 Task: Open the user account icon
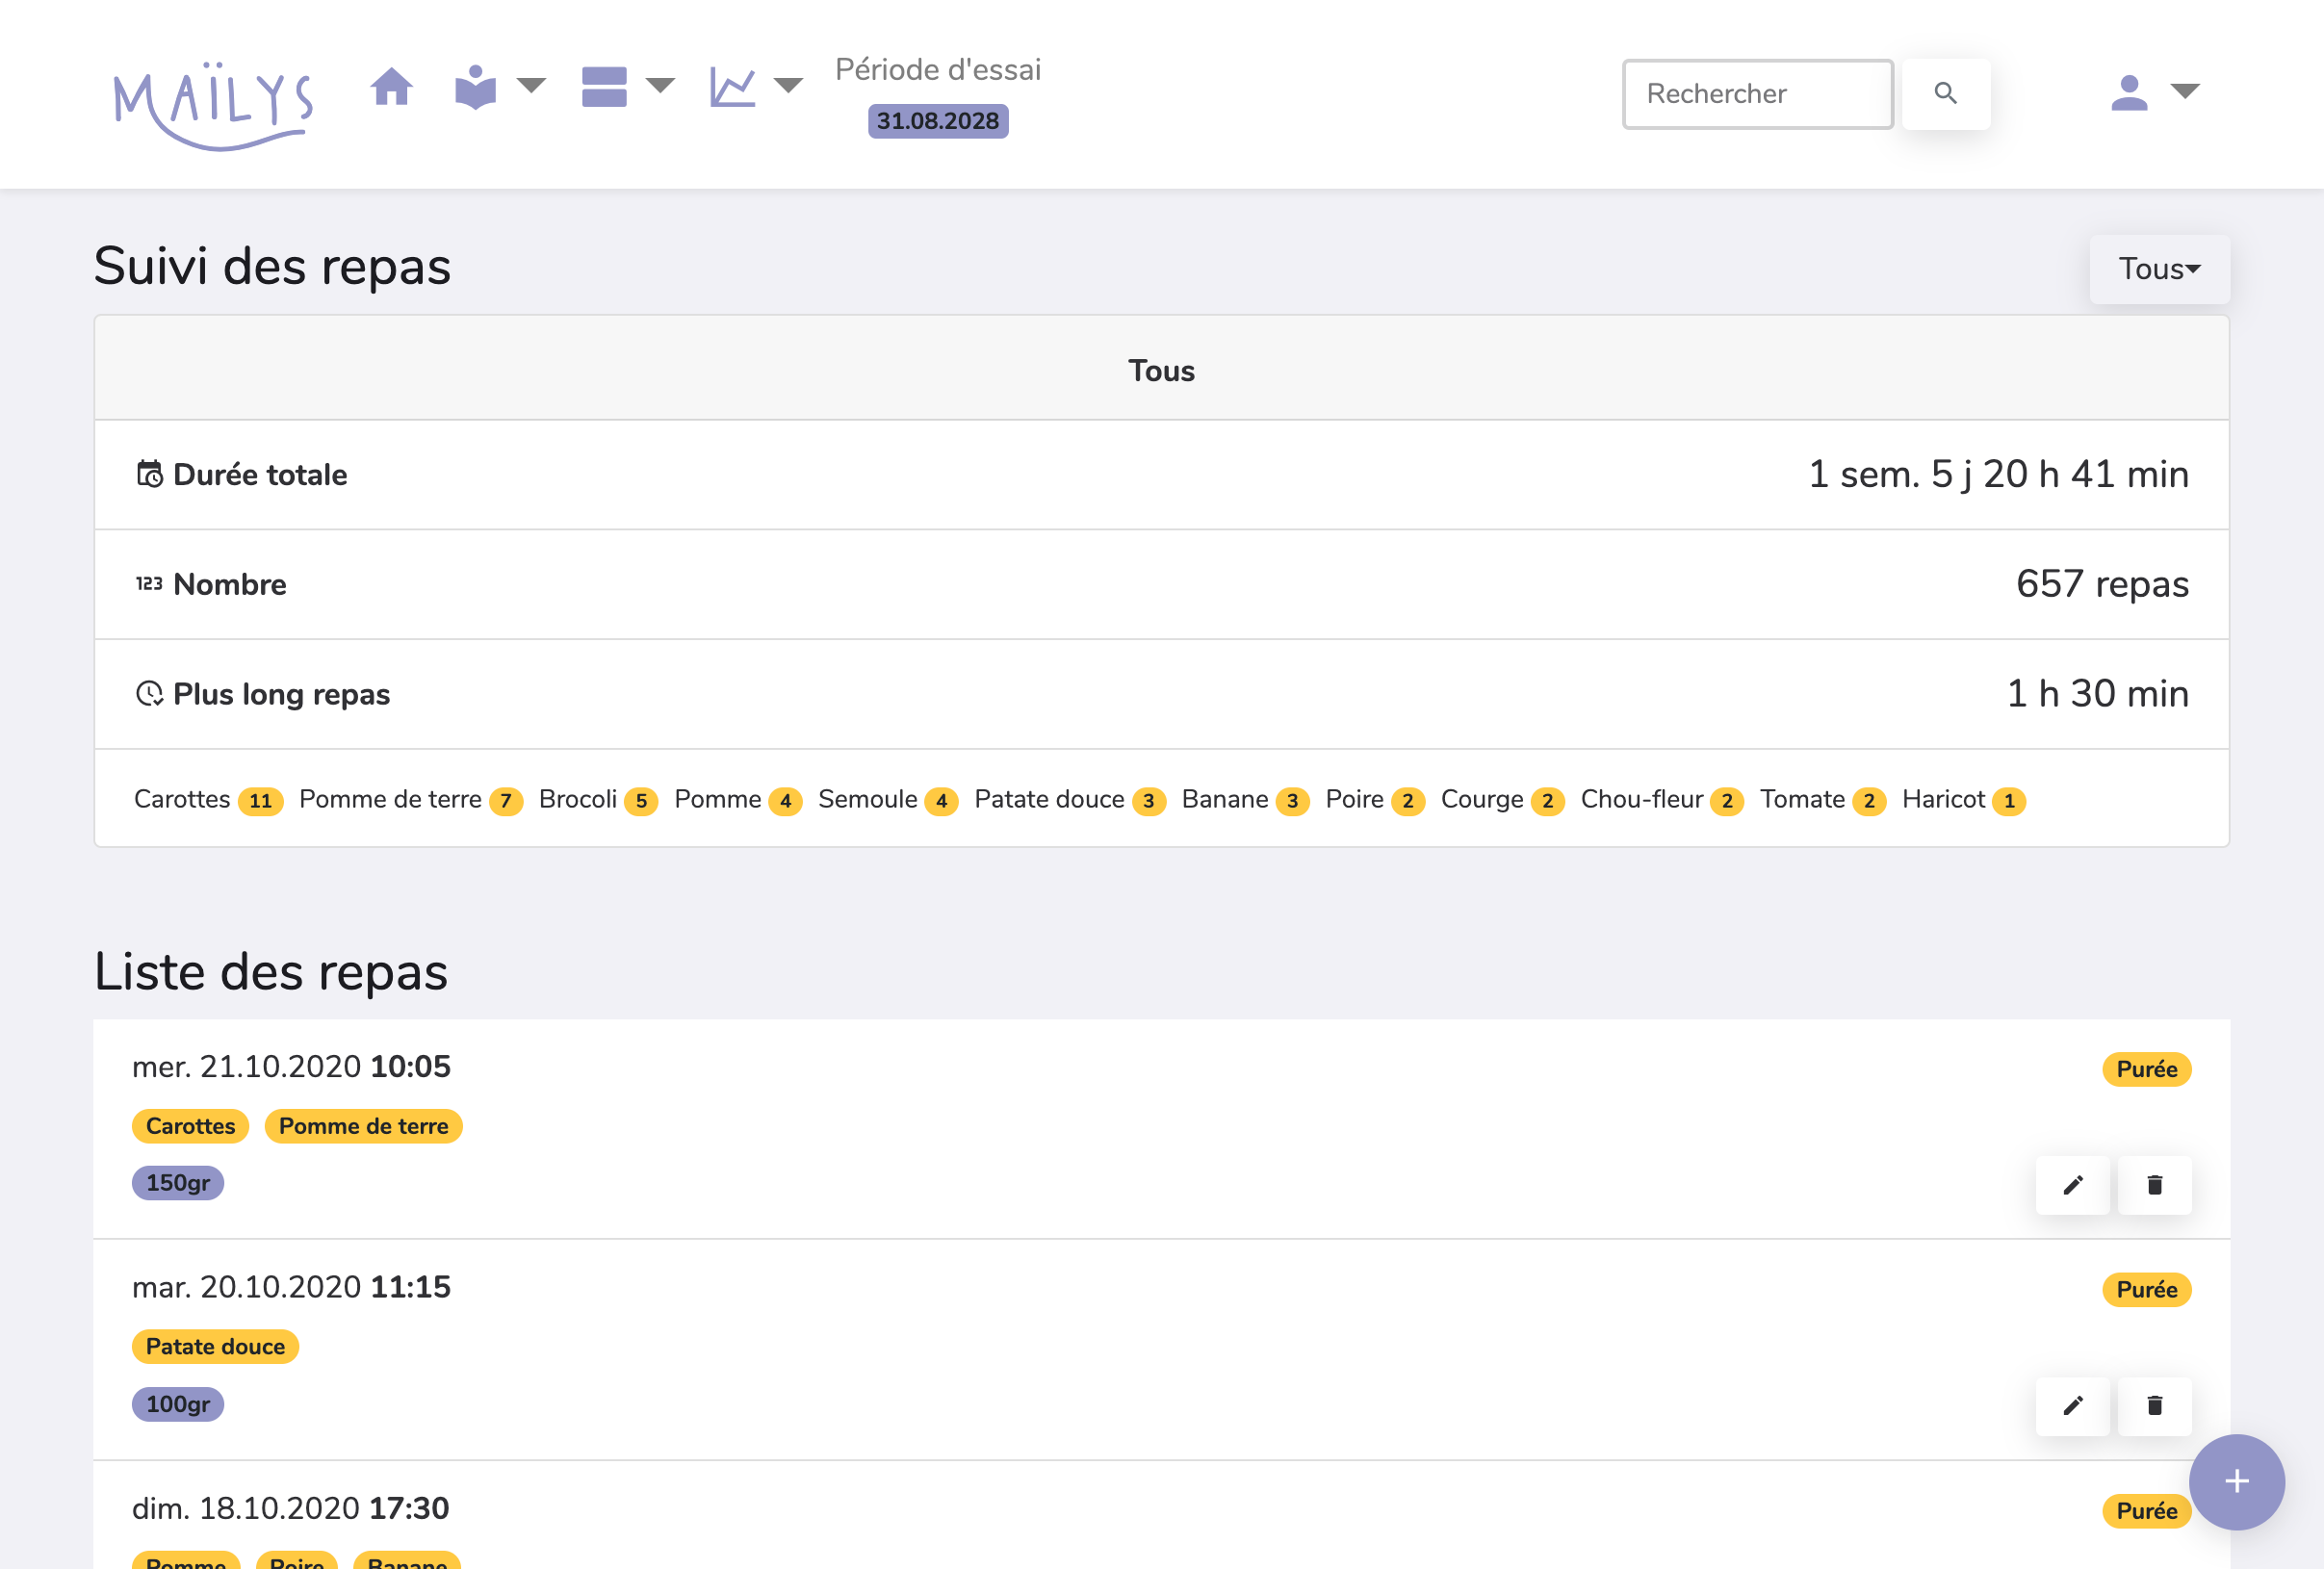(2129, 93)
